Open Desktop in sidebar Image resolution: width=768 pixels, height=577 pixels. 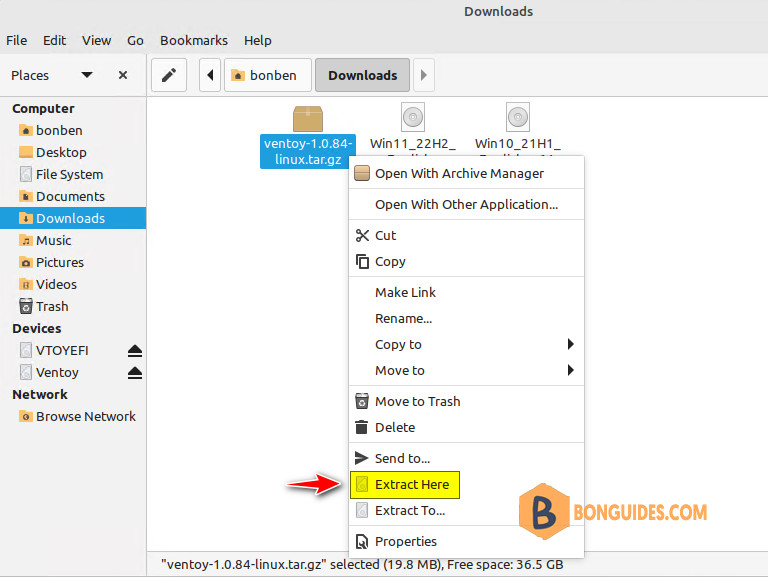[73, 152]
